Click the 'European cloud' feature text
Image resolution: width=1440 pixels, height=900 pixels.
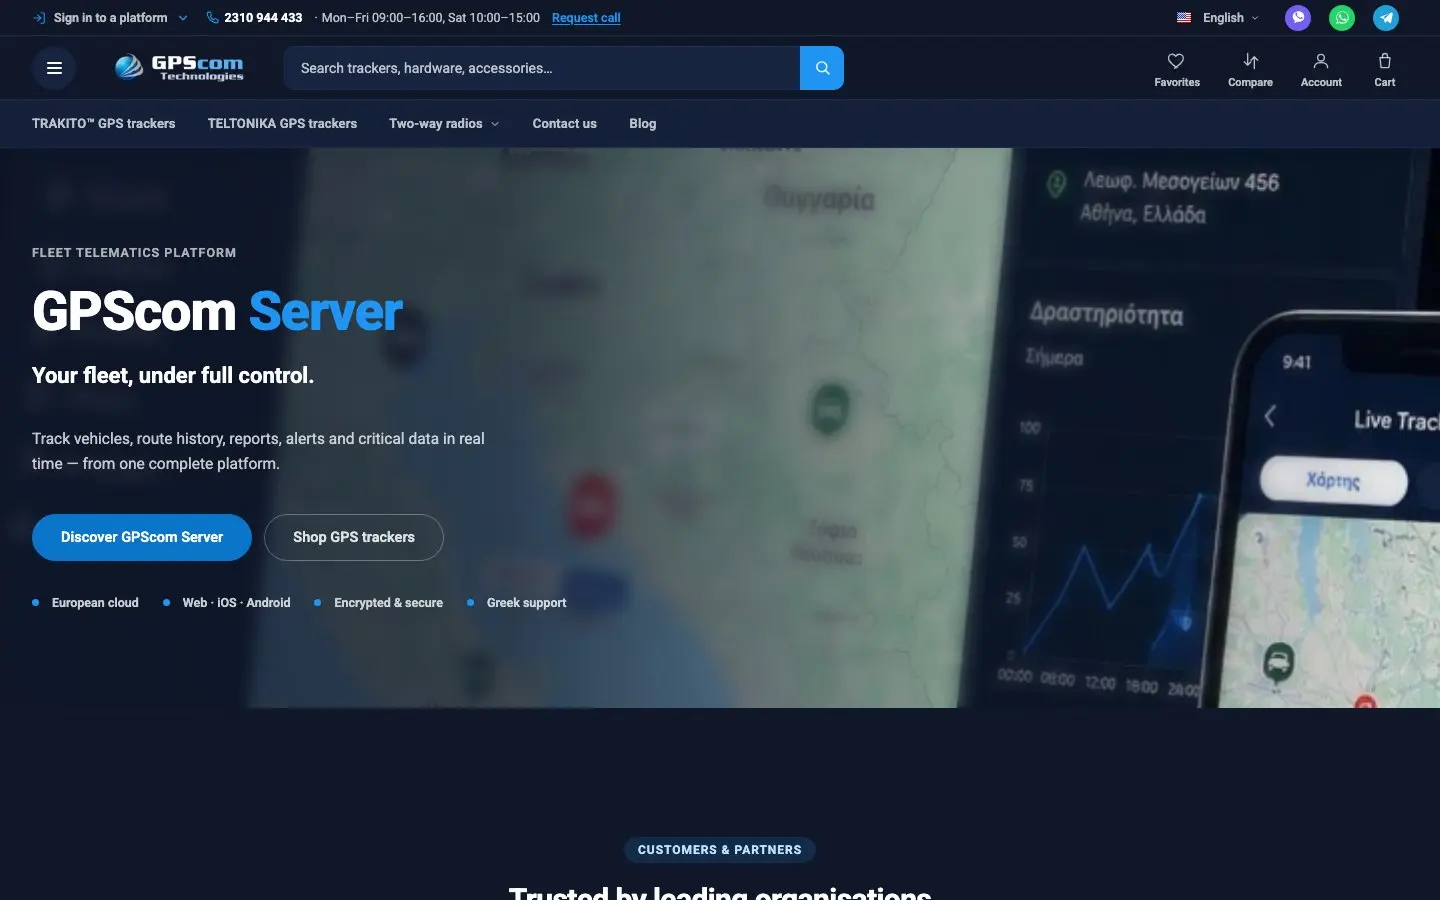tap(95, 603)
